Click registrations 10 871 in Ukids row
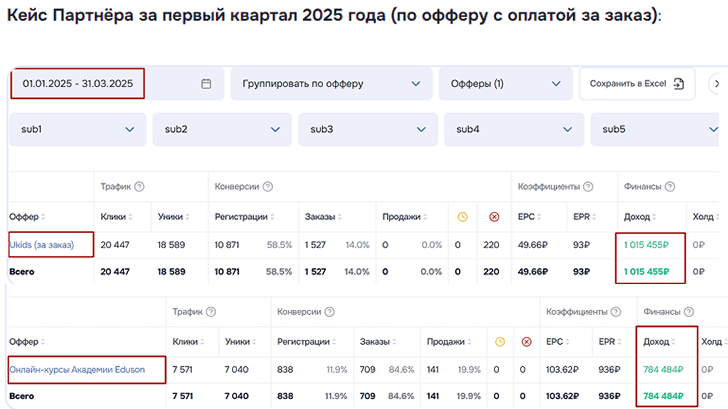The height and width of the screenshot is (409, 728). [227, 245]
